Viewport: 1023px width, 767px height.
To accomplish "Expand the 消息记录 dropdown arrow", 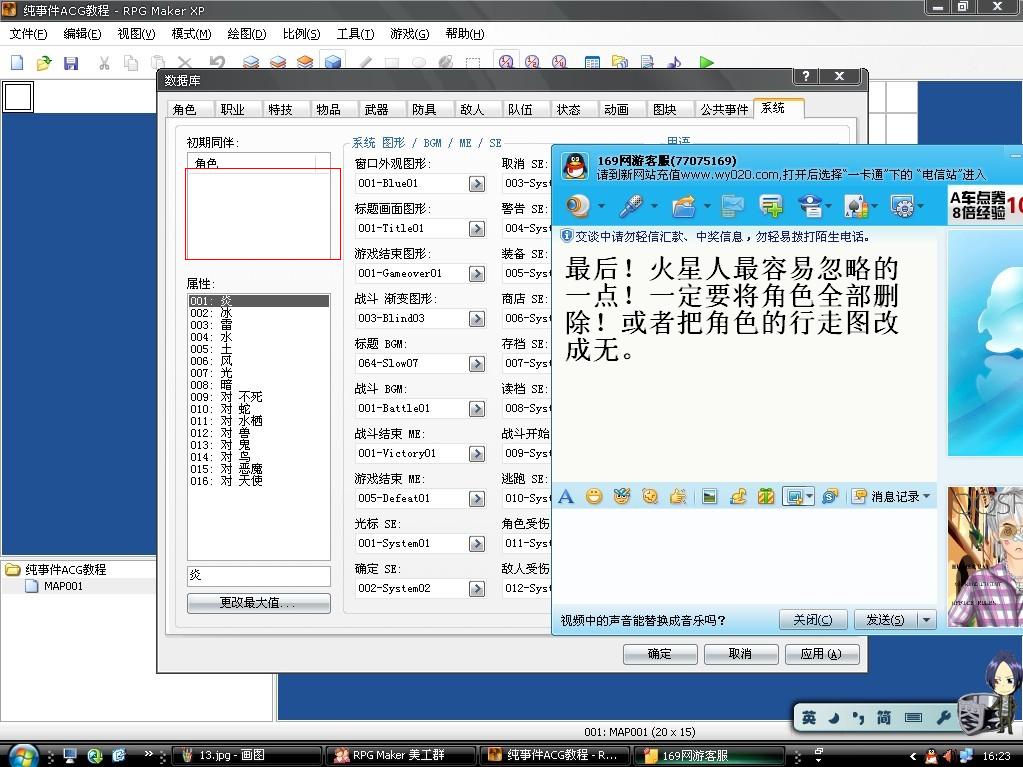I will [926, 496].
